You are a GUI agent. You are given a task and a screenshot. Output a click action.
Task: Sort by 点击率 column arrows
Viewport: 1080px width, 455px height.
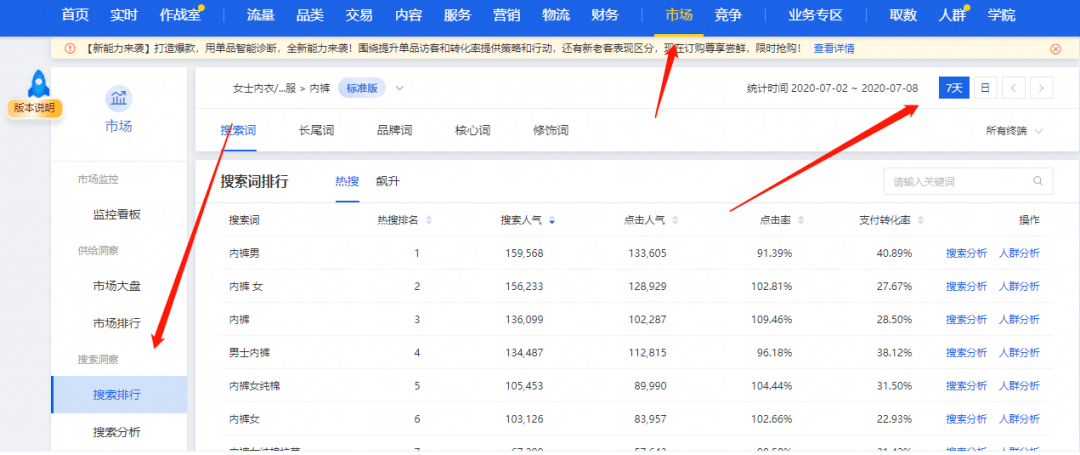(x=798, y=221)
